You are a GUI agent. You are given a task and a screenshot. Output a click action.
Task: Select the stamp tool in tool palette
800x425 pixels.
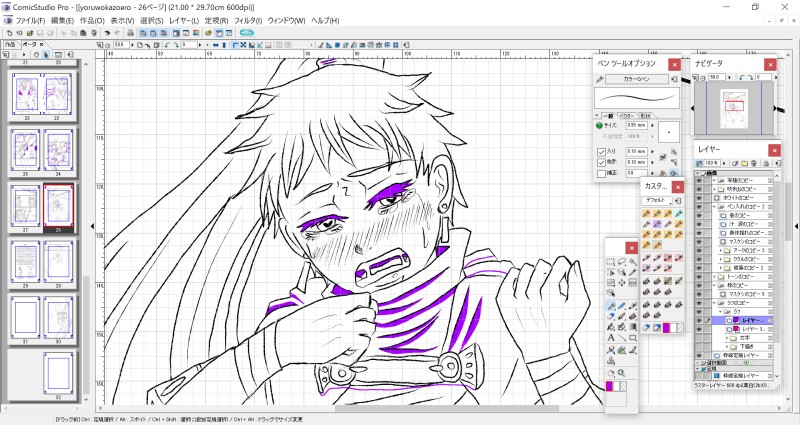point(611,360)
